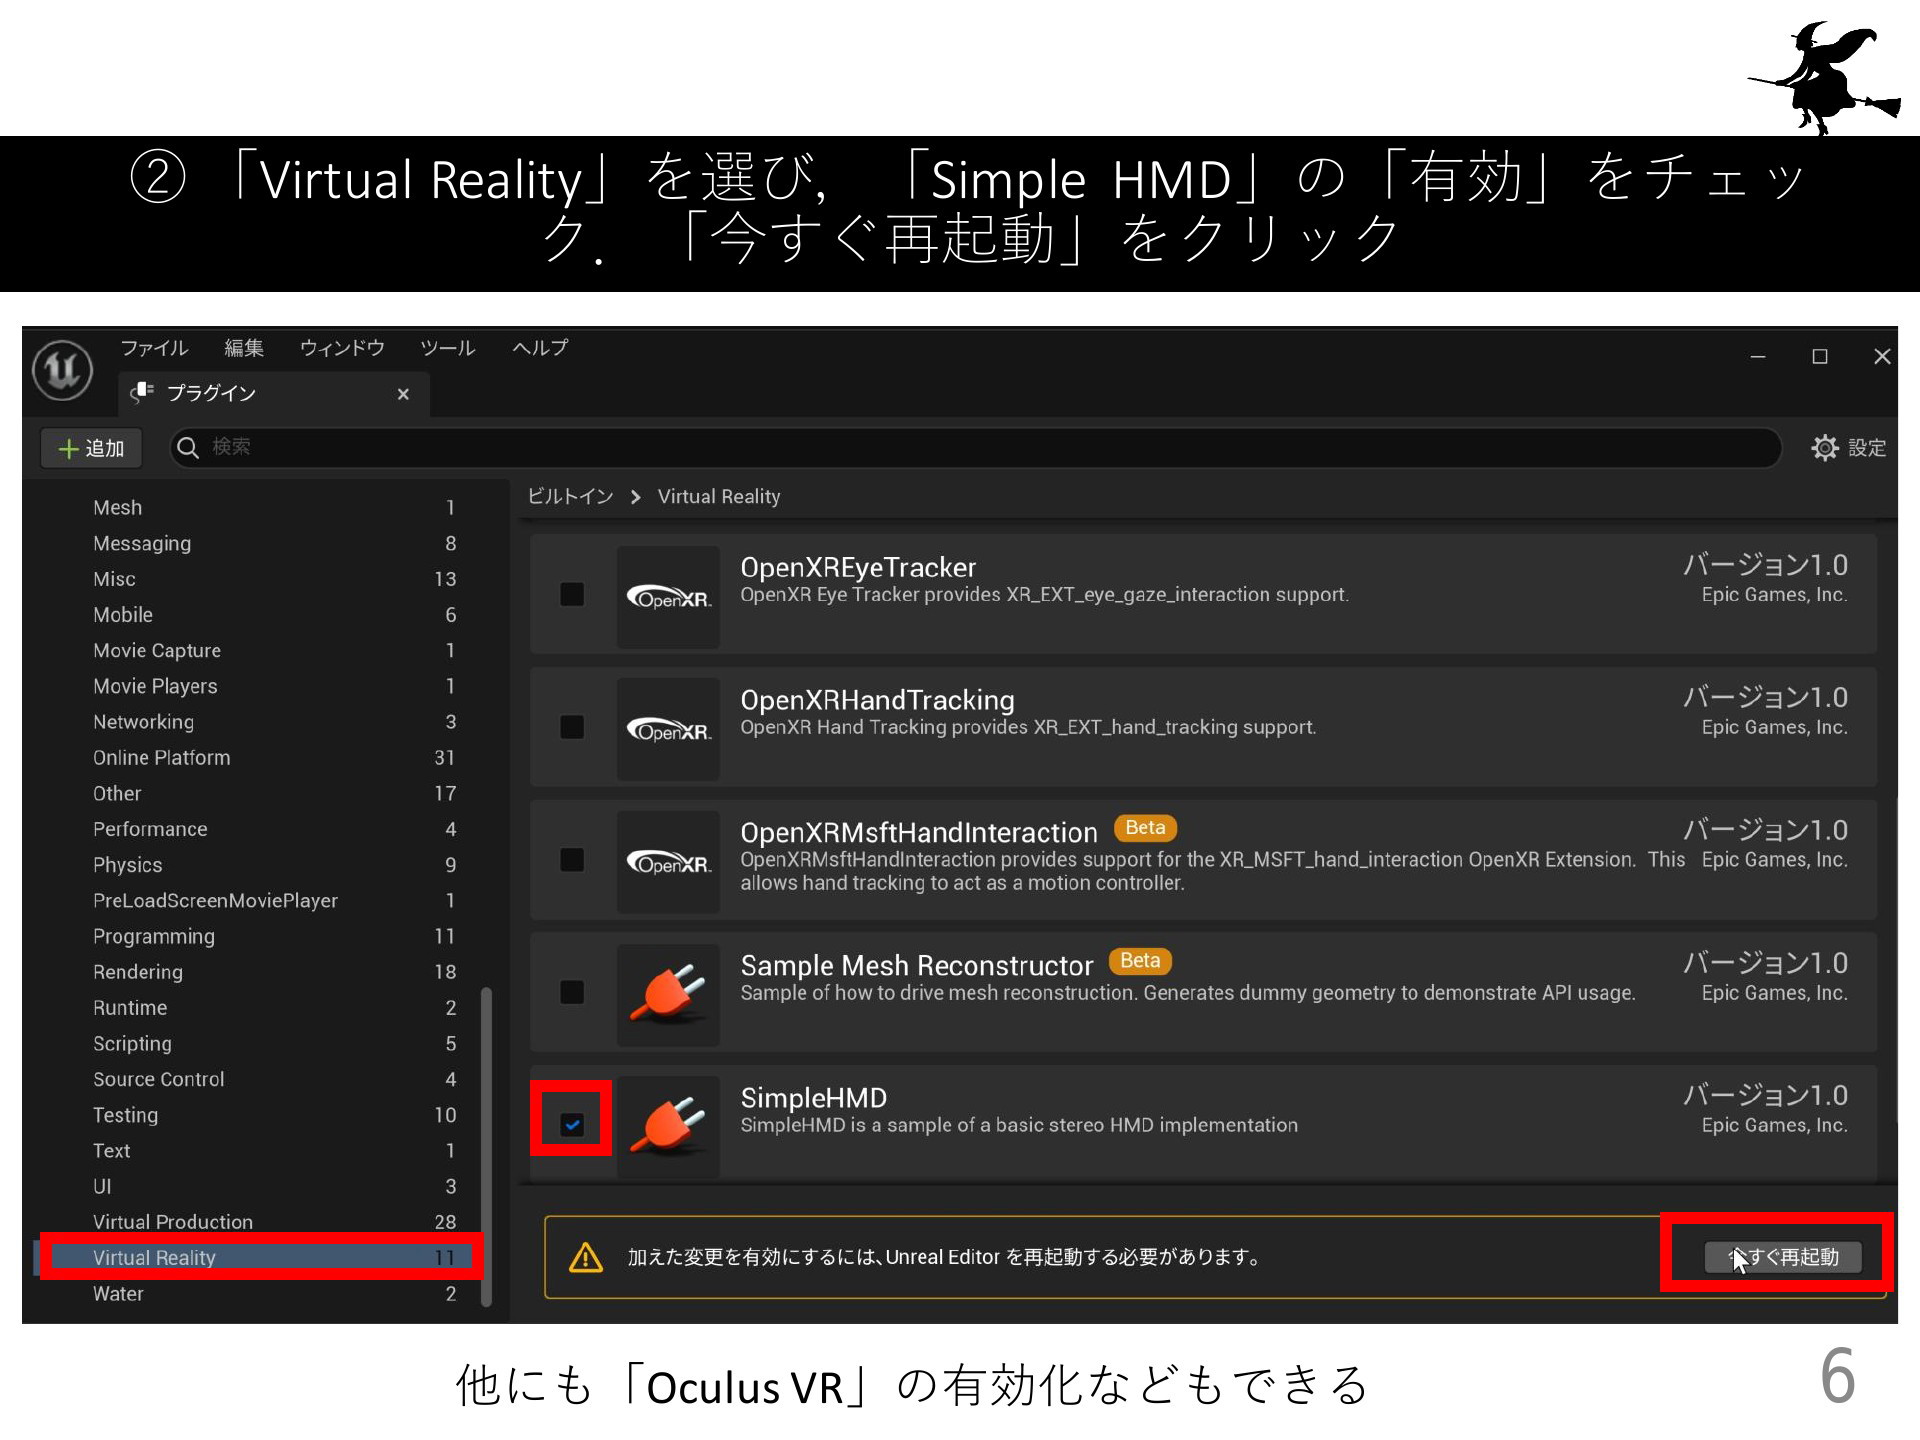1920x1440 pixels.
Task: Click the OpenXREyeTracker title
Action: pyautogui.click(x=857, y=568)
